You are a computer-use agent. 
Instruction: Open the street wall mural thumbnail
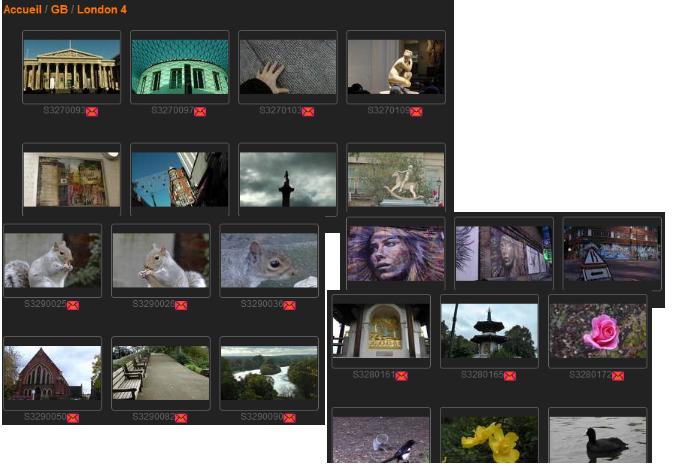click(x=504, y=254)
